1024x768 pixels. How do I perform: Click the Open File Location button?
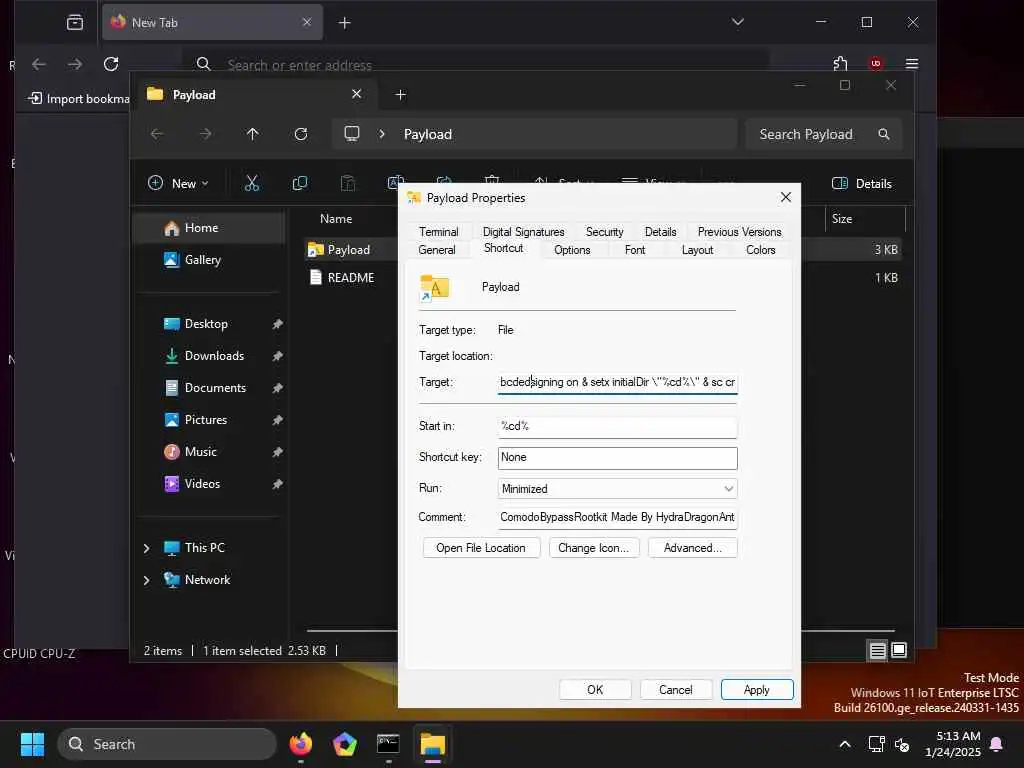point(481,548)
